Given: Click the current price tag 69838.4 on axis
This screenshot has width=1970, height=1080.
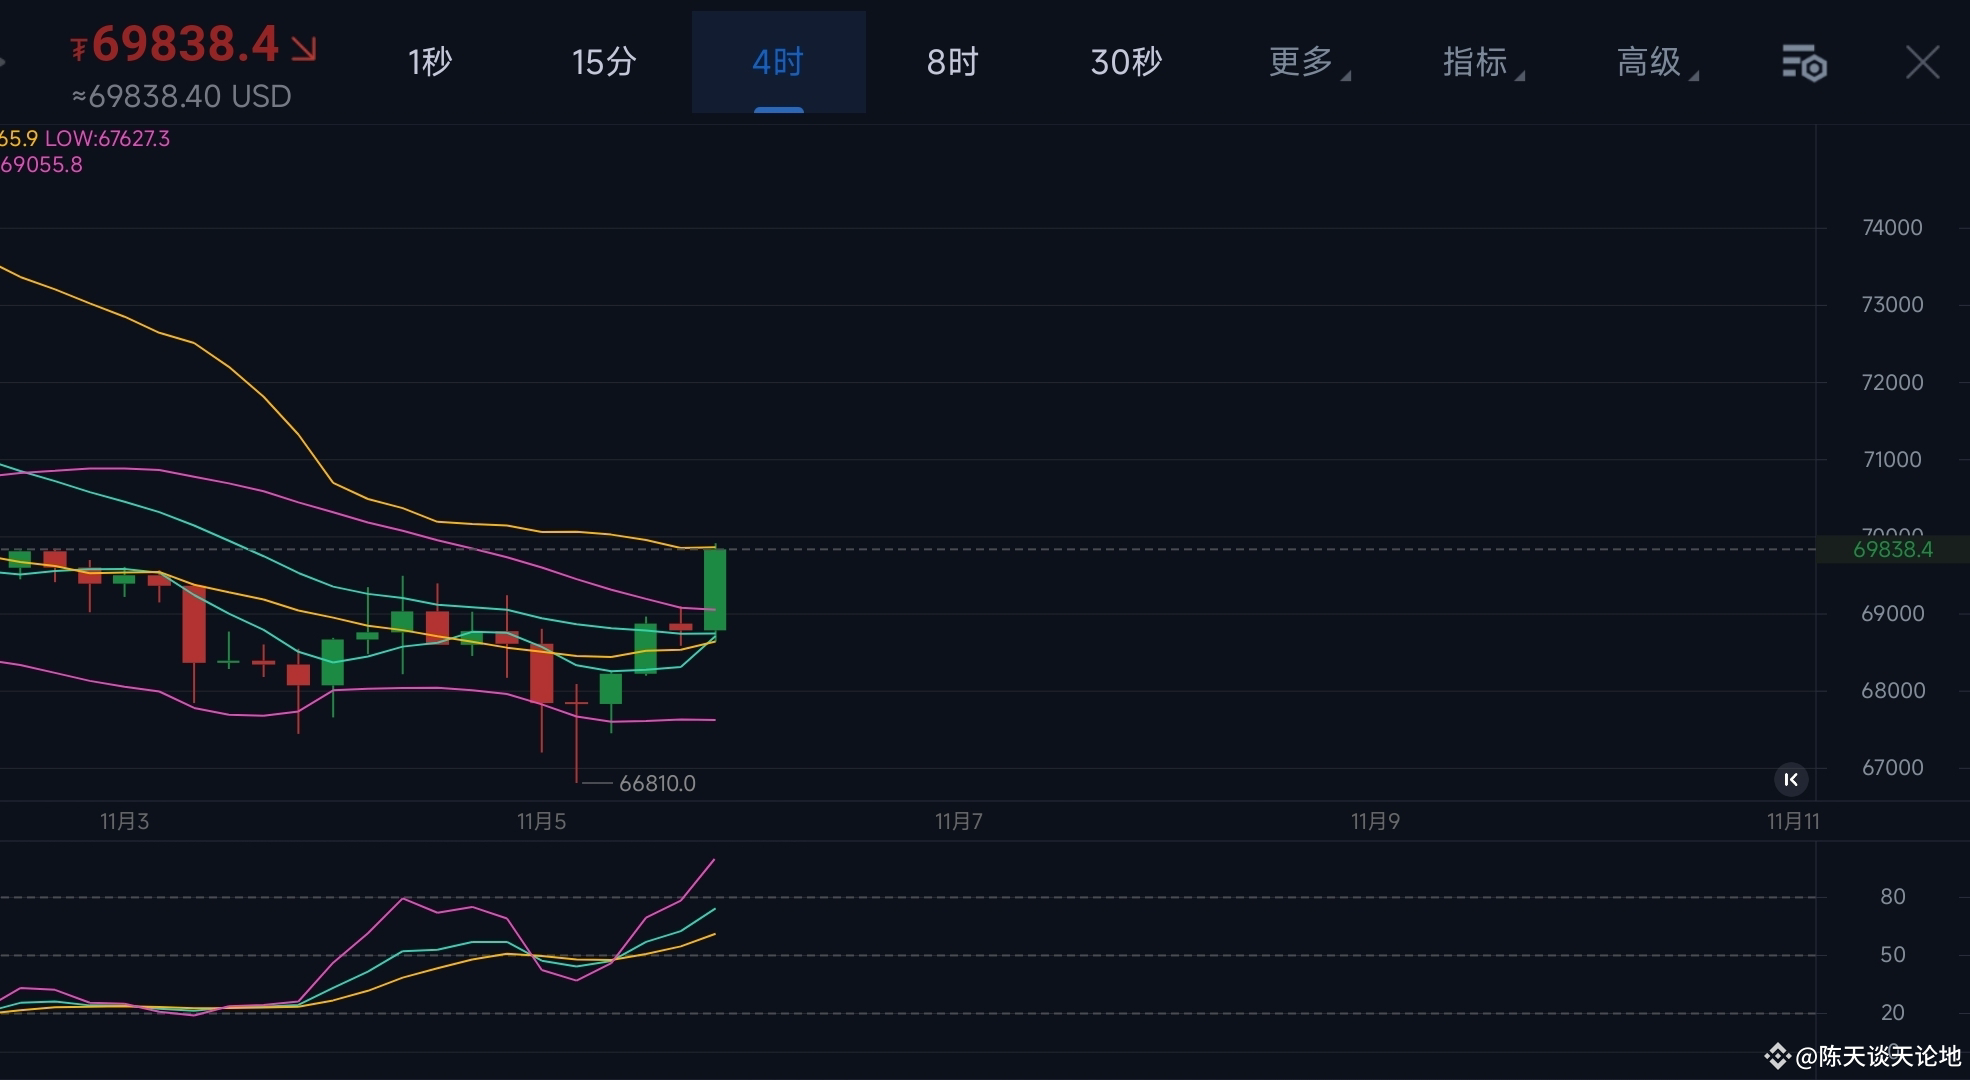Looking at the screenshot, I should tap(1892, 549).
